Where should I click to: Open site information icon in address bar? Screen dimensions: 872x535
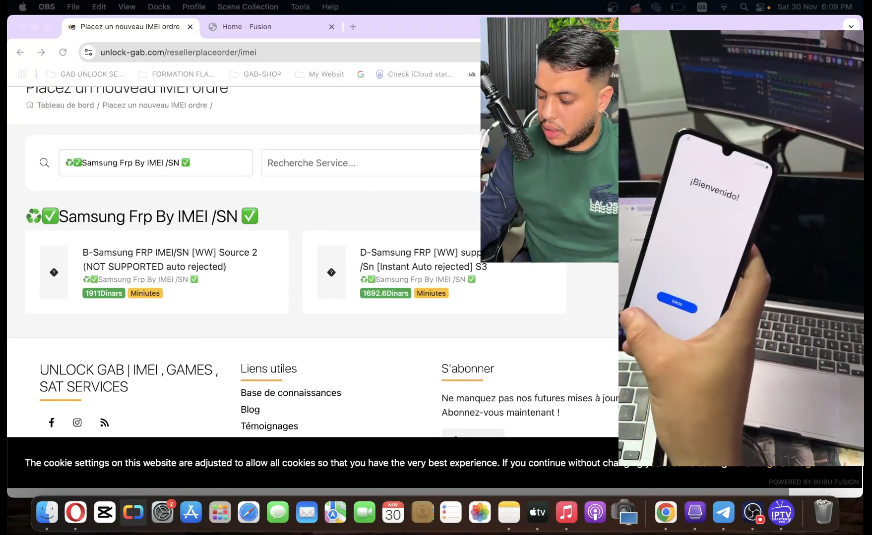88,52
